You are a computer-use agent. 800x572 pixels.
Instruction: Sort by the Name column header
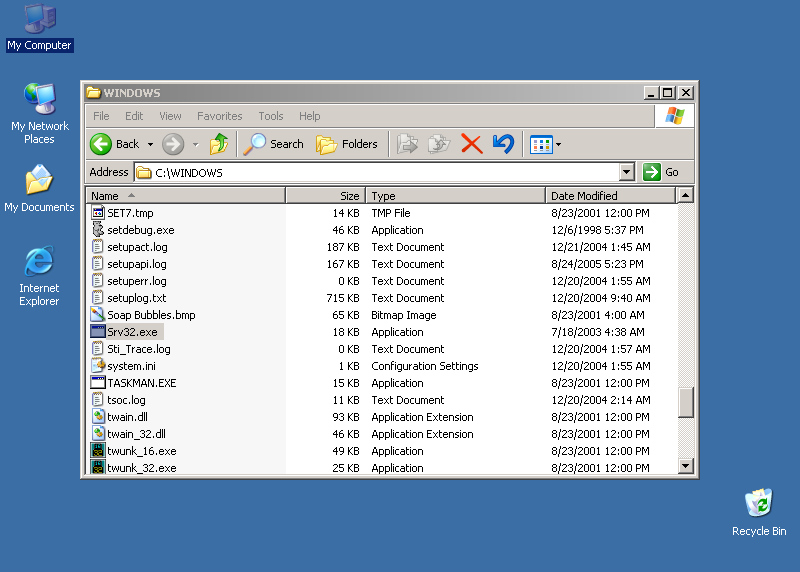pos(186,195)
